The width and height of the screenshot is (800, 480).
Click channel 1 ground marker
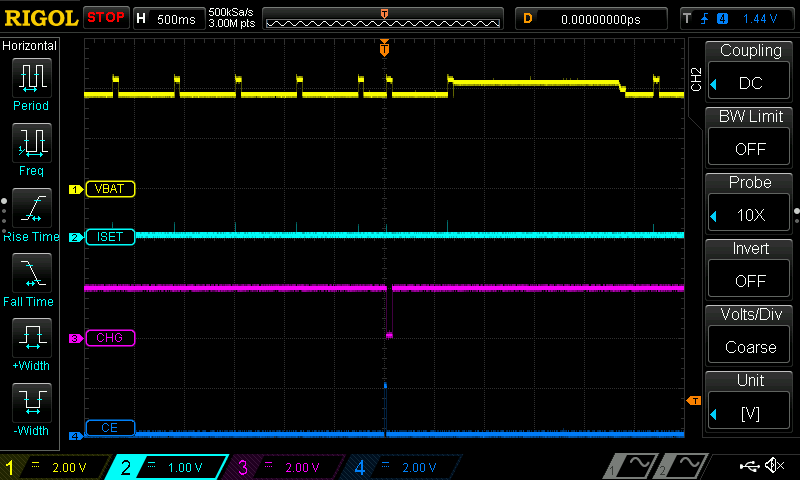coord(76,189)
